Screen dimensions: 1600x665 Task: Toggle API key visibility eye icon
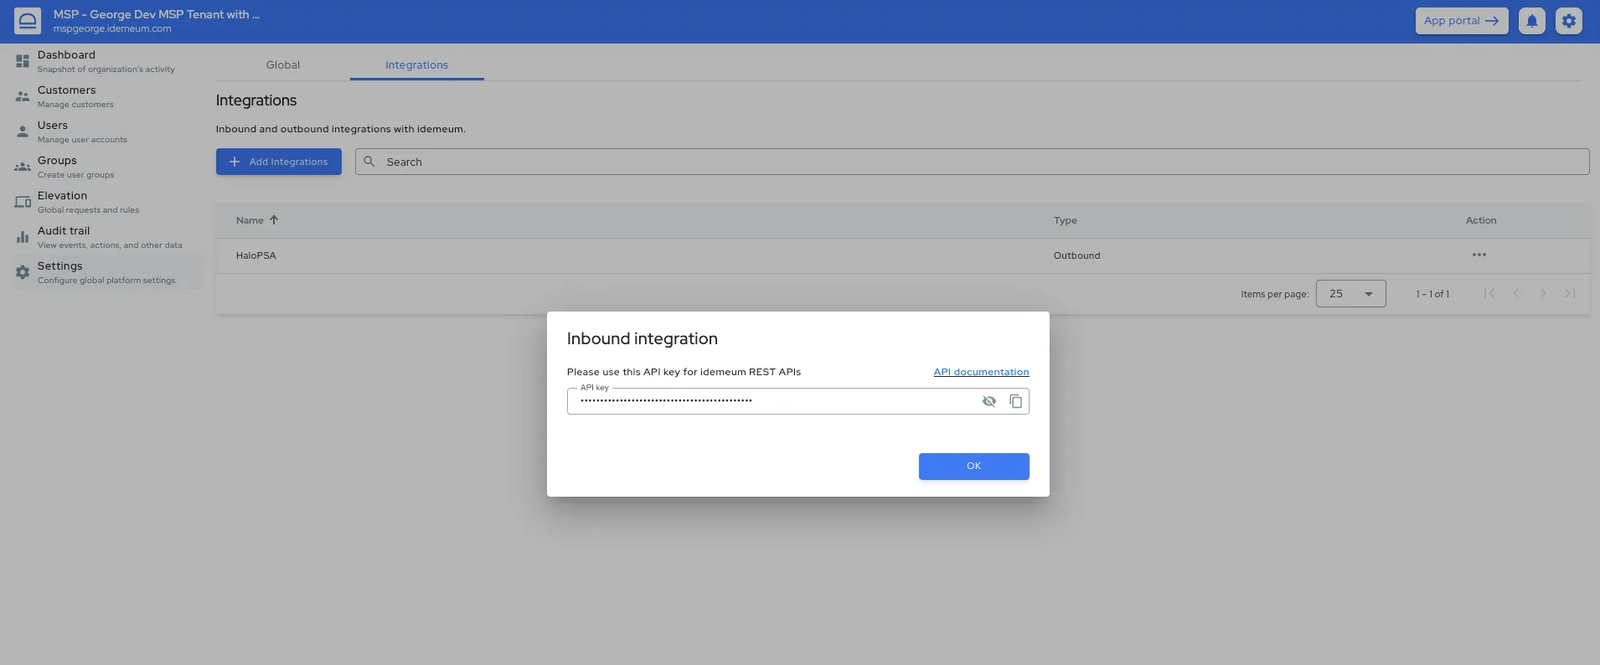[x=989, y=401]
